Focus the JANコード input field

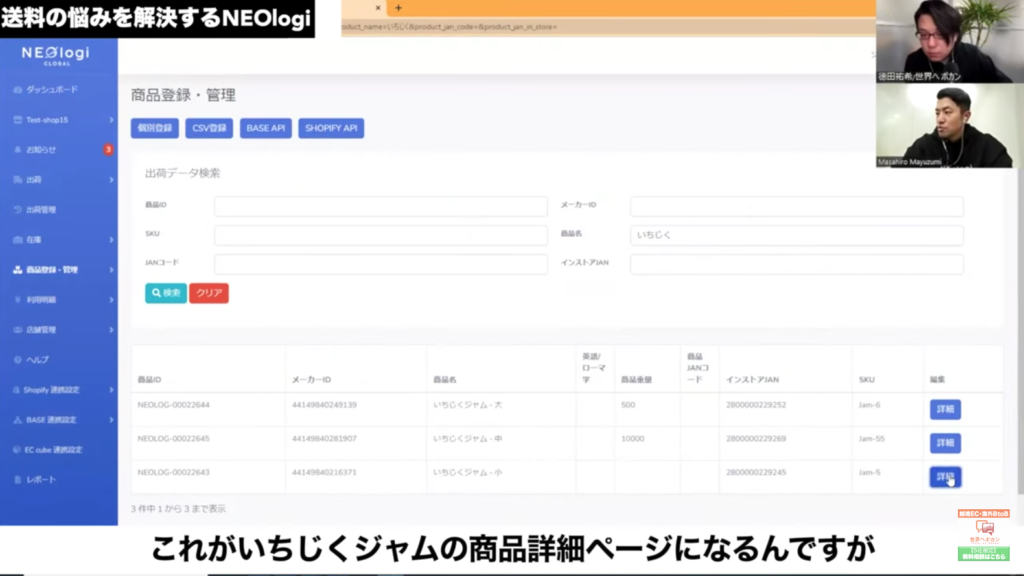point(381,264)
